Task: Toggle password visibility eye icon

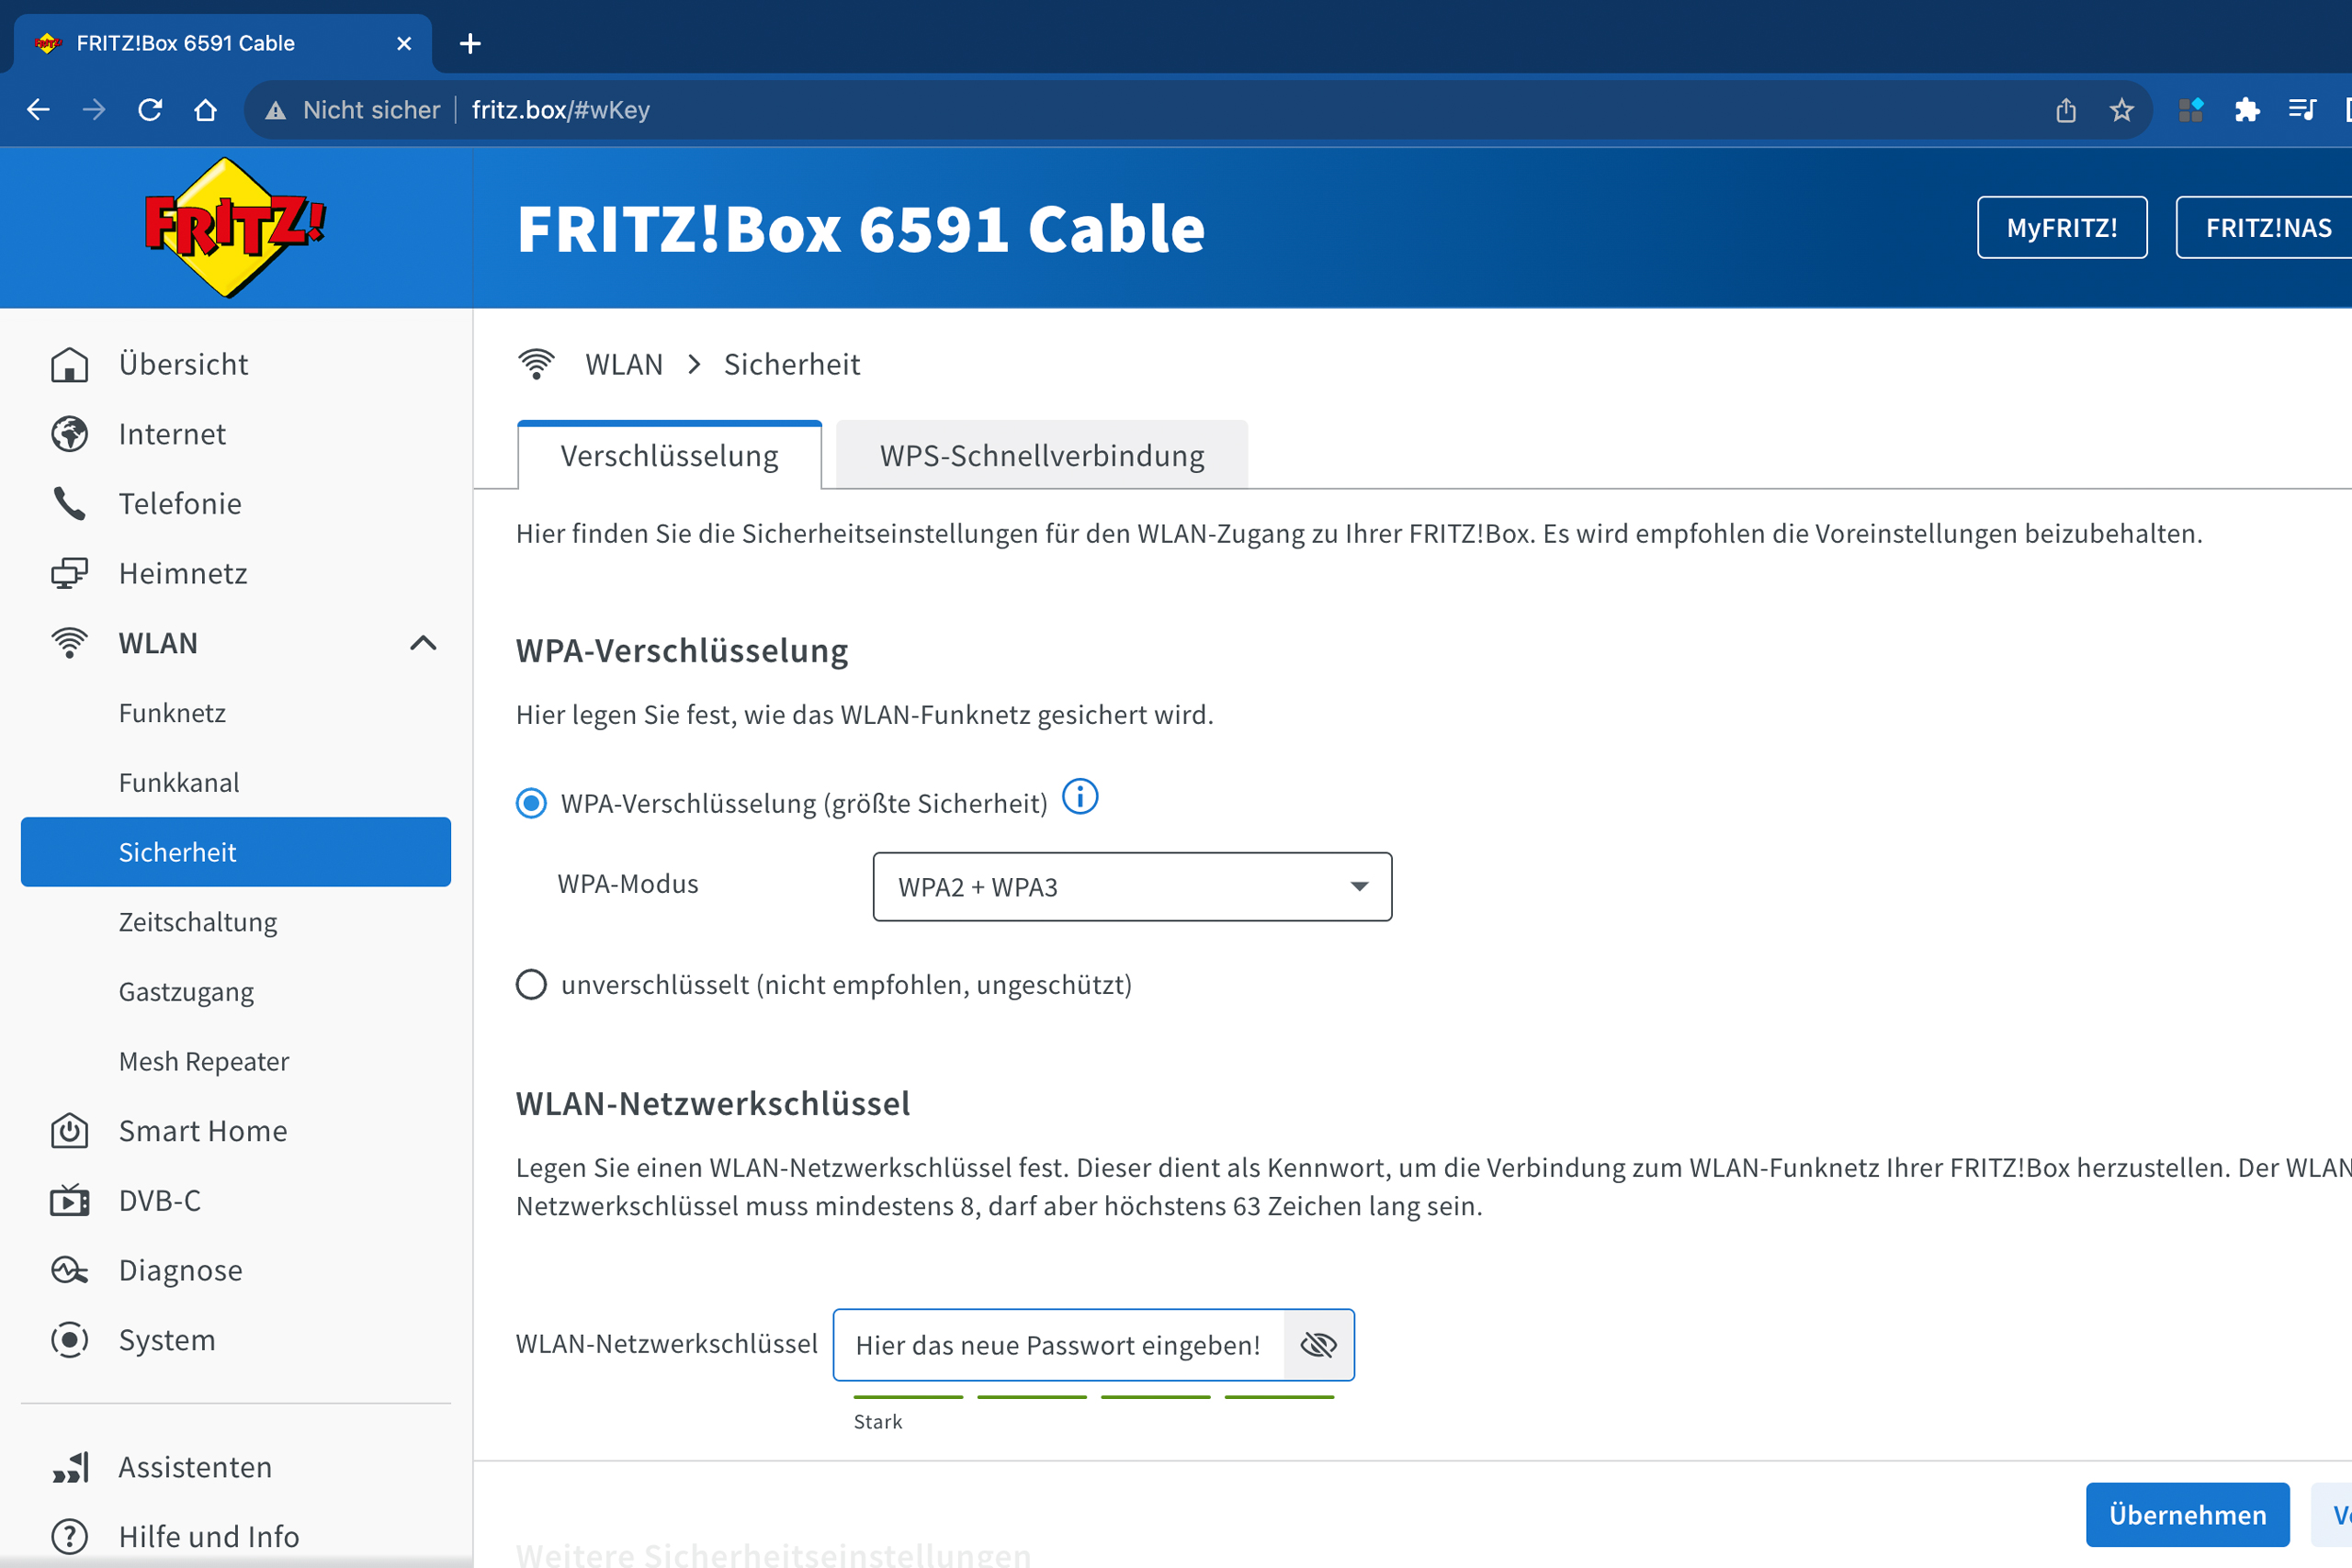Action: [1318, 1345]
